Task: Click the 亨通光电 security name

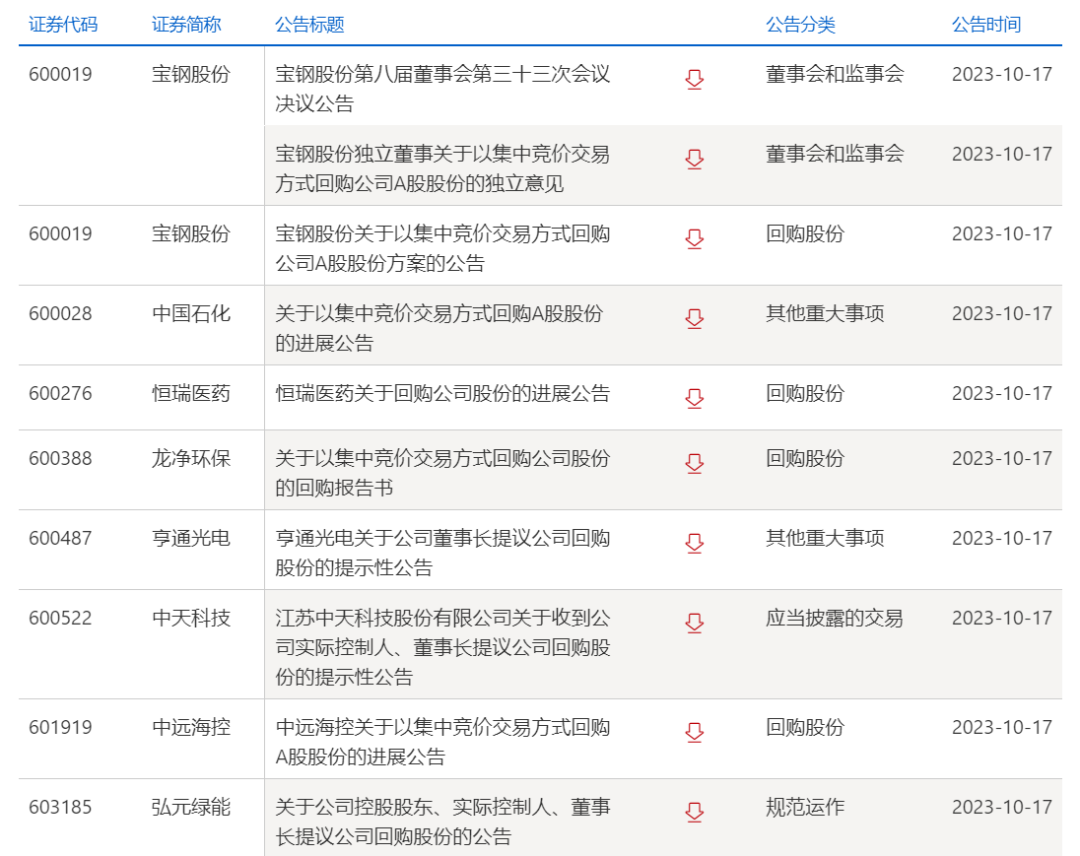Action: click(x=191, y=539)
